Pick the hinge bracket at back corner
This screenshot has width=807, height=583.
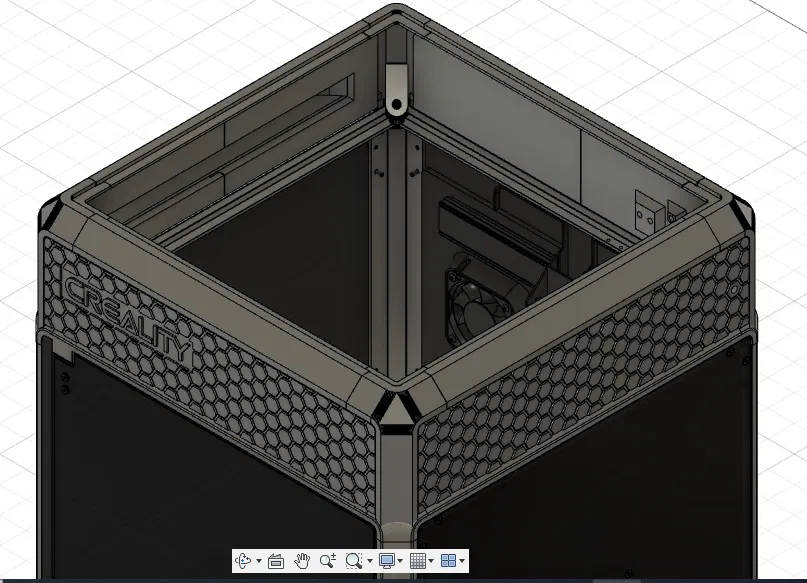point(395,89)
